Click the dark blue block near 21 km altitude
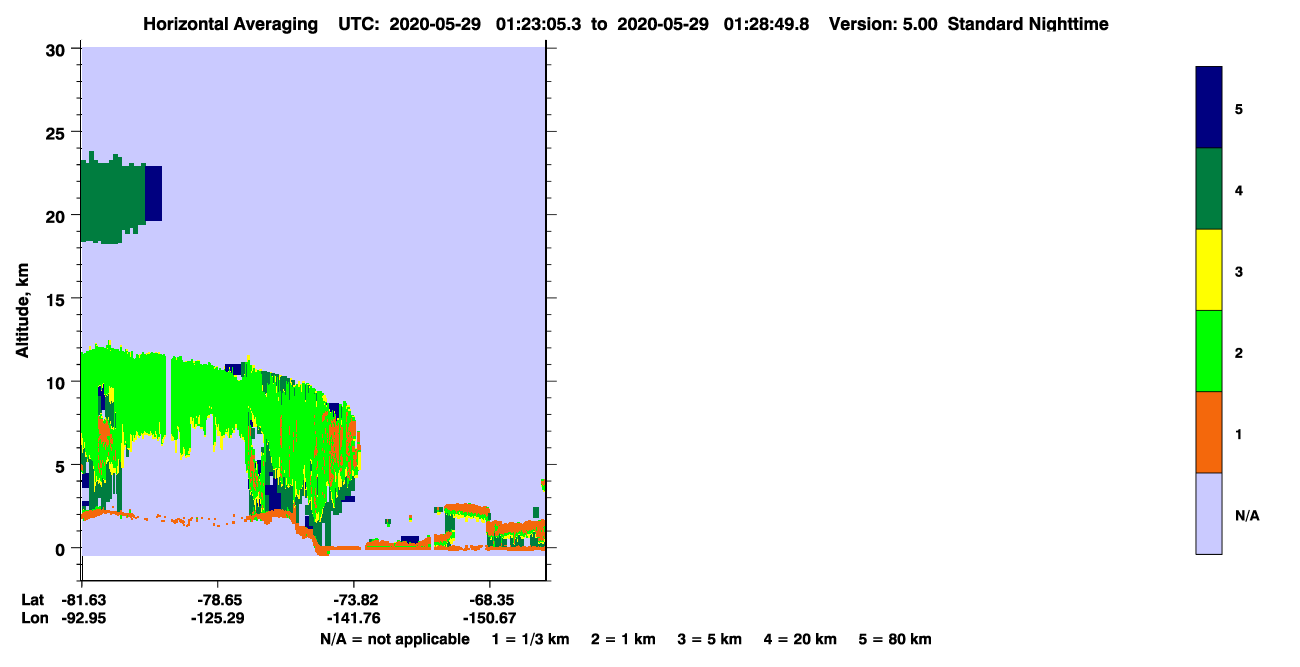The width and height of the screenshot is (1300, 667). (154, 193)
